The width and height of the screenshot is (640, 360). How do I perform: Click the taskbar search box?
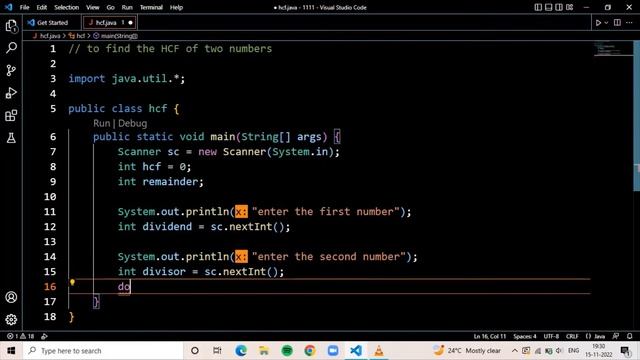[x=103, y=351]
